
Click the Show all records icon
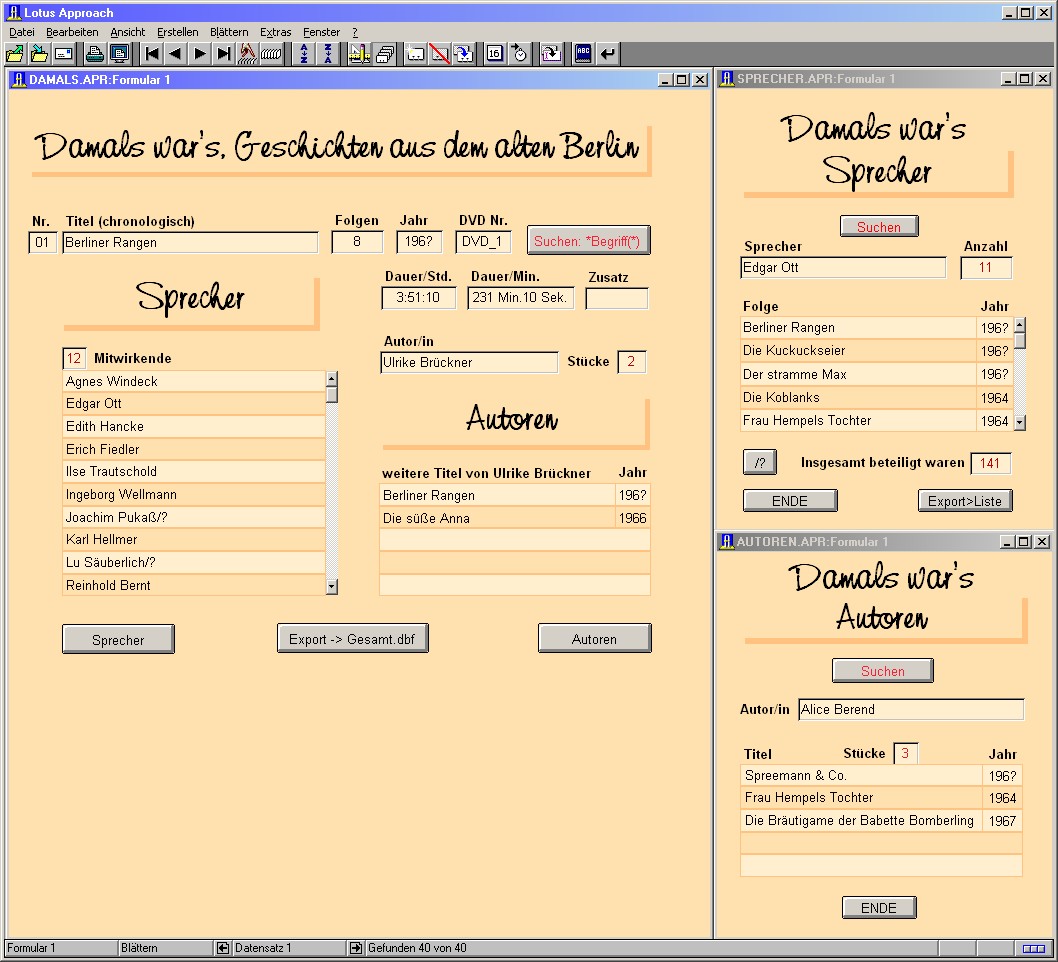tap(271, 54)
